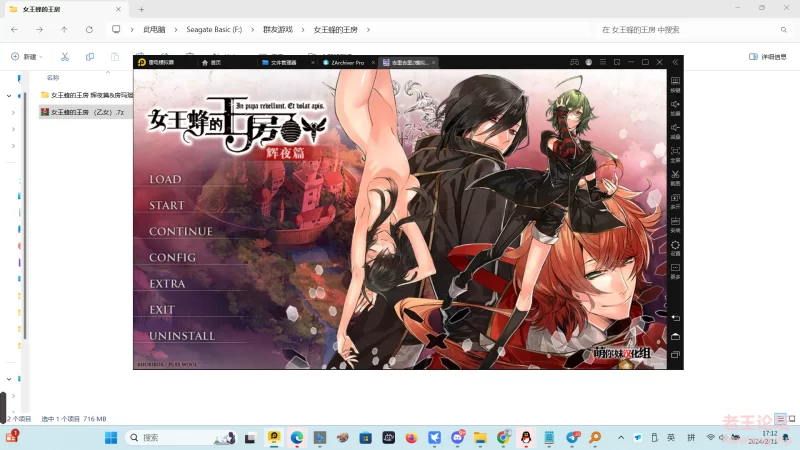Click Android back arrow in emulator sidebar
The width and height of the screenshot is (800, 450).
pyautogui.click(x=675, y=318)
